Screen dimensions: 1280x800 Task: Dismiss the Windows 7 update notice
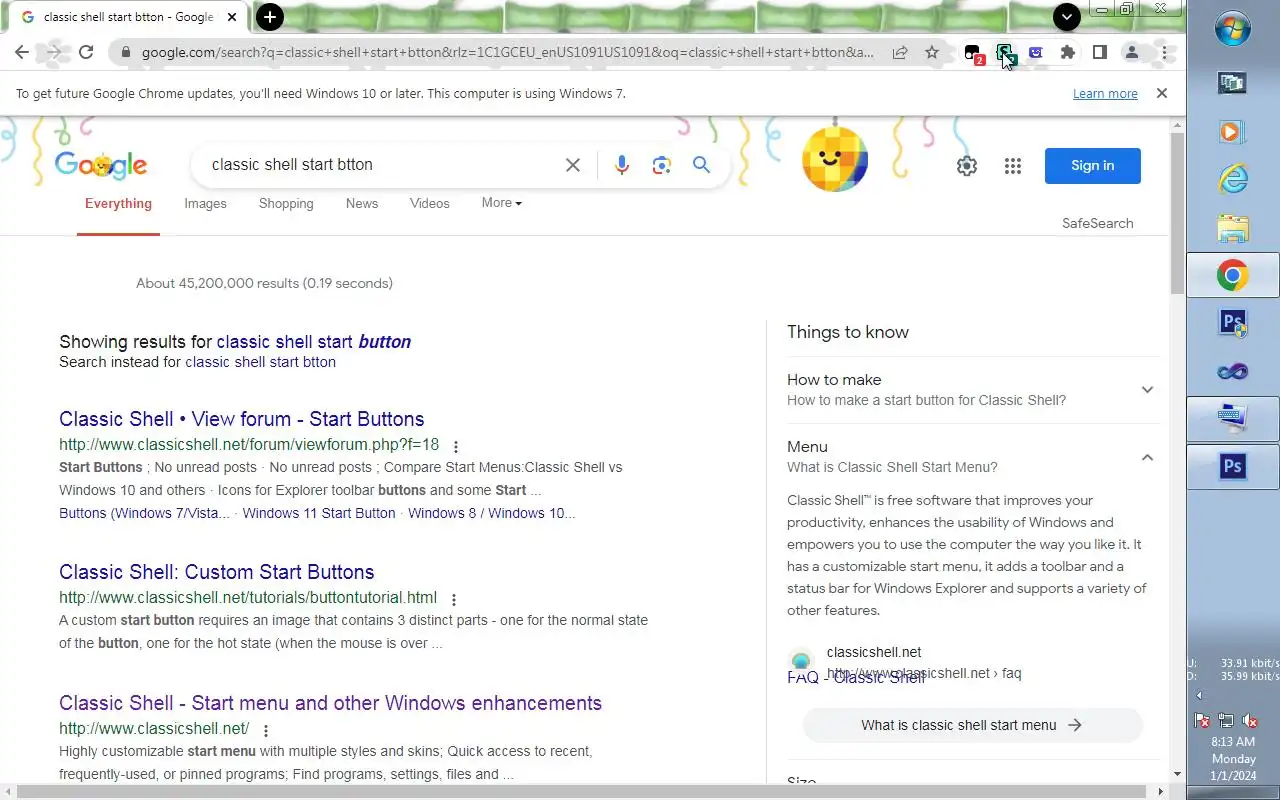1161,93
